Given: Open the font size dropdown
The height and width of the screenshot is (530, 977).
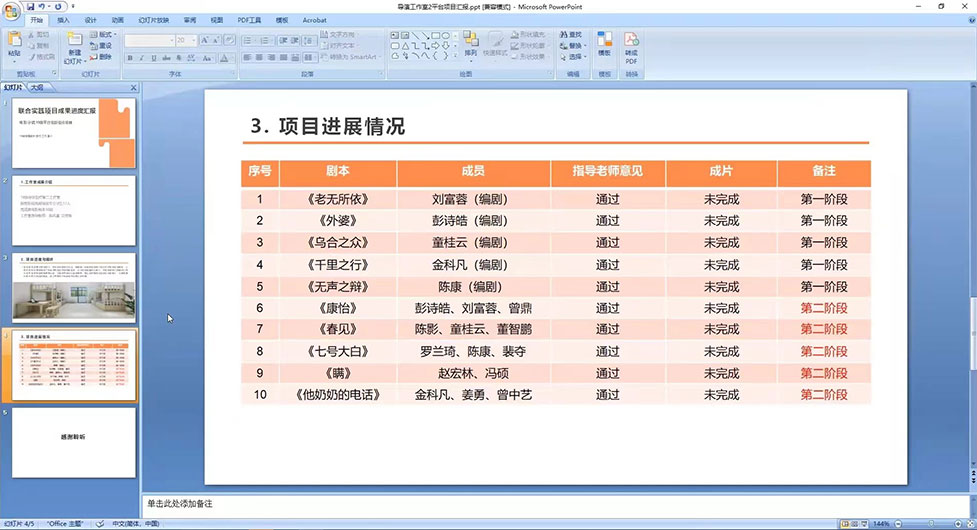Looking at the screenshot, I should 192,41.
